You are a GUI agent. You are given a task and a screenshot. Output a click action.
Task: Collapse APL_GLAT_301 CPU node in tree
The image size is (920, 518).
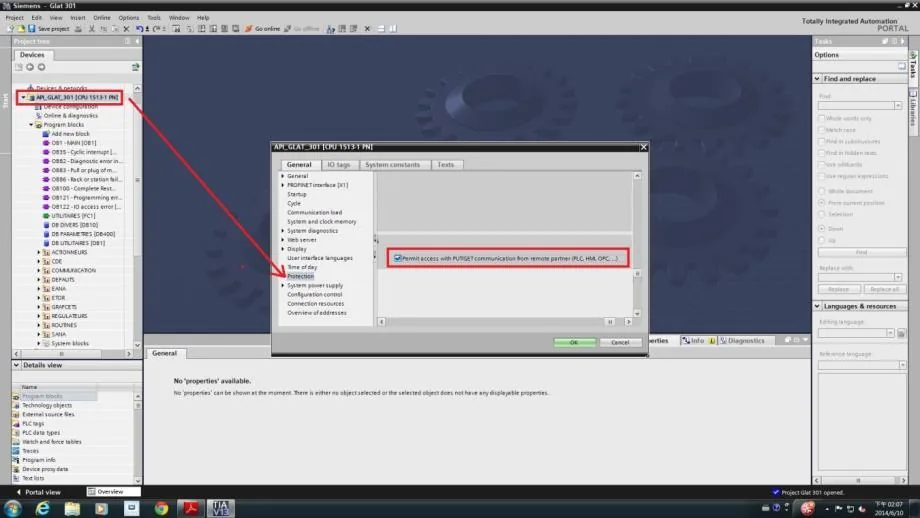tap(23, 97)
